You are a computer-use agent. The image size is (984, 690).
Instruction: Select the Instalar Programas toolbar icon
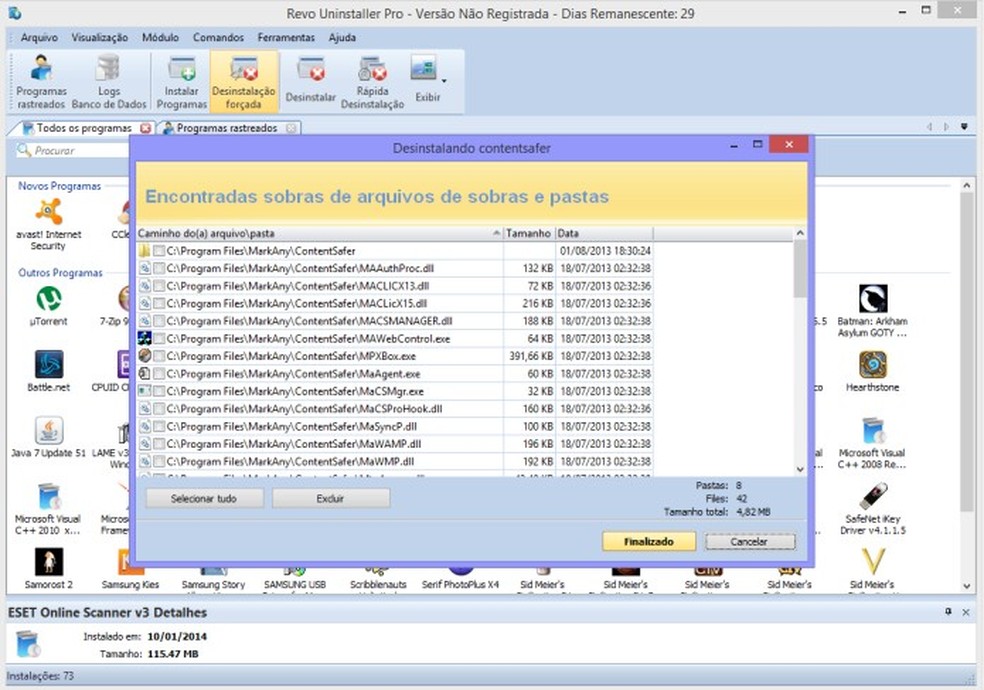click(181, 80)
